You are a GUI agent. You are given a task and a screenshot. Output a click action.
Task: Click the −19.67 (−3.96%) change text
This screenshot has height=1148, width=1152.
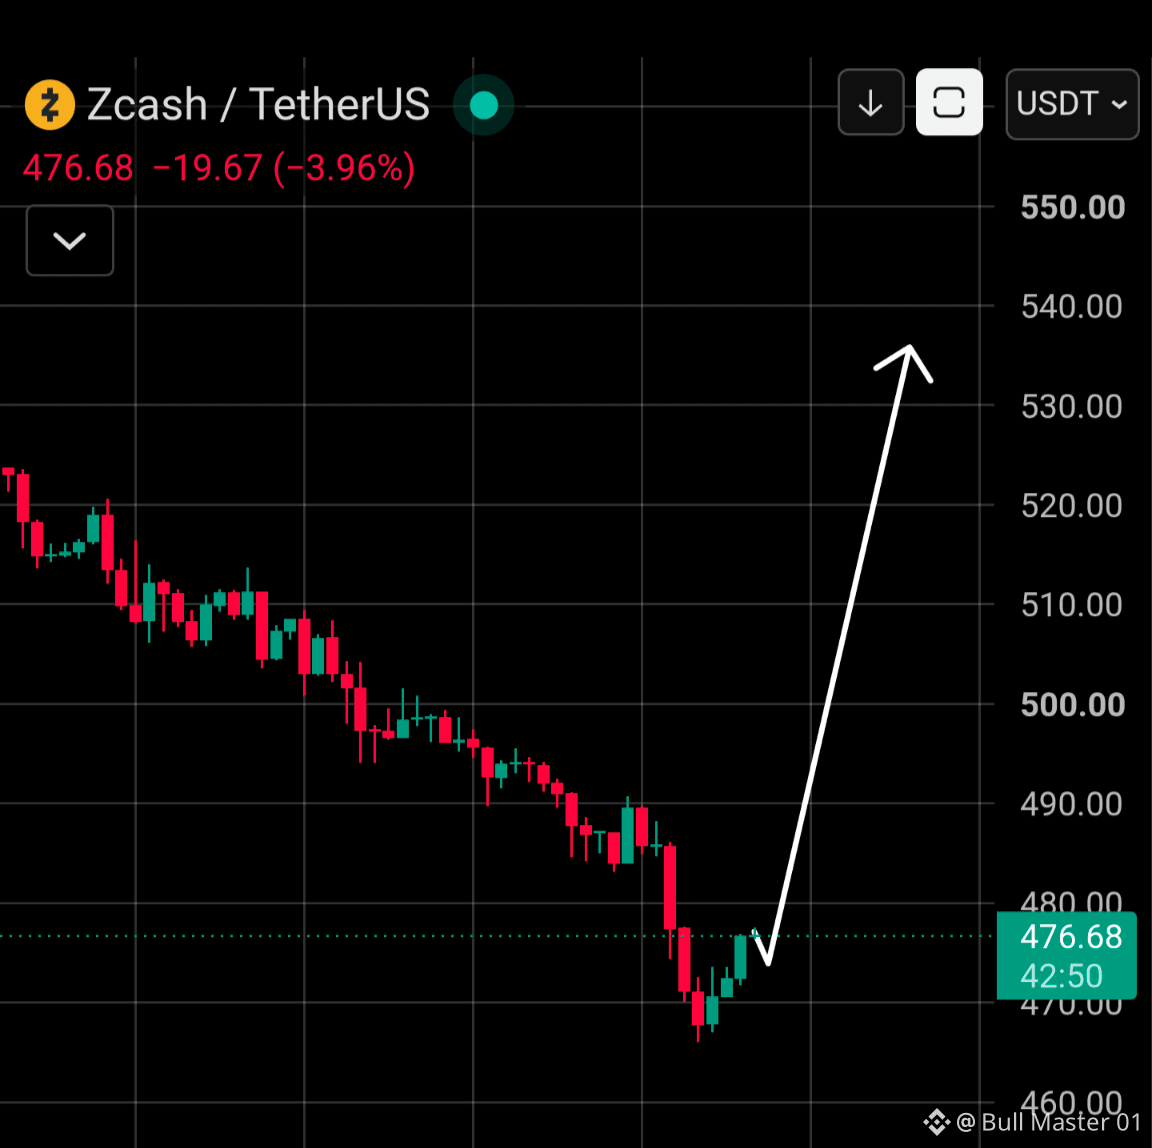coord(284,168)
